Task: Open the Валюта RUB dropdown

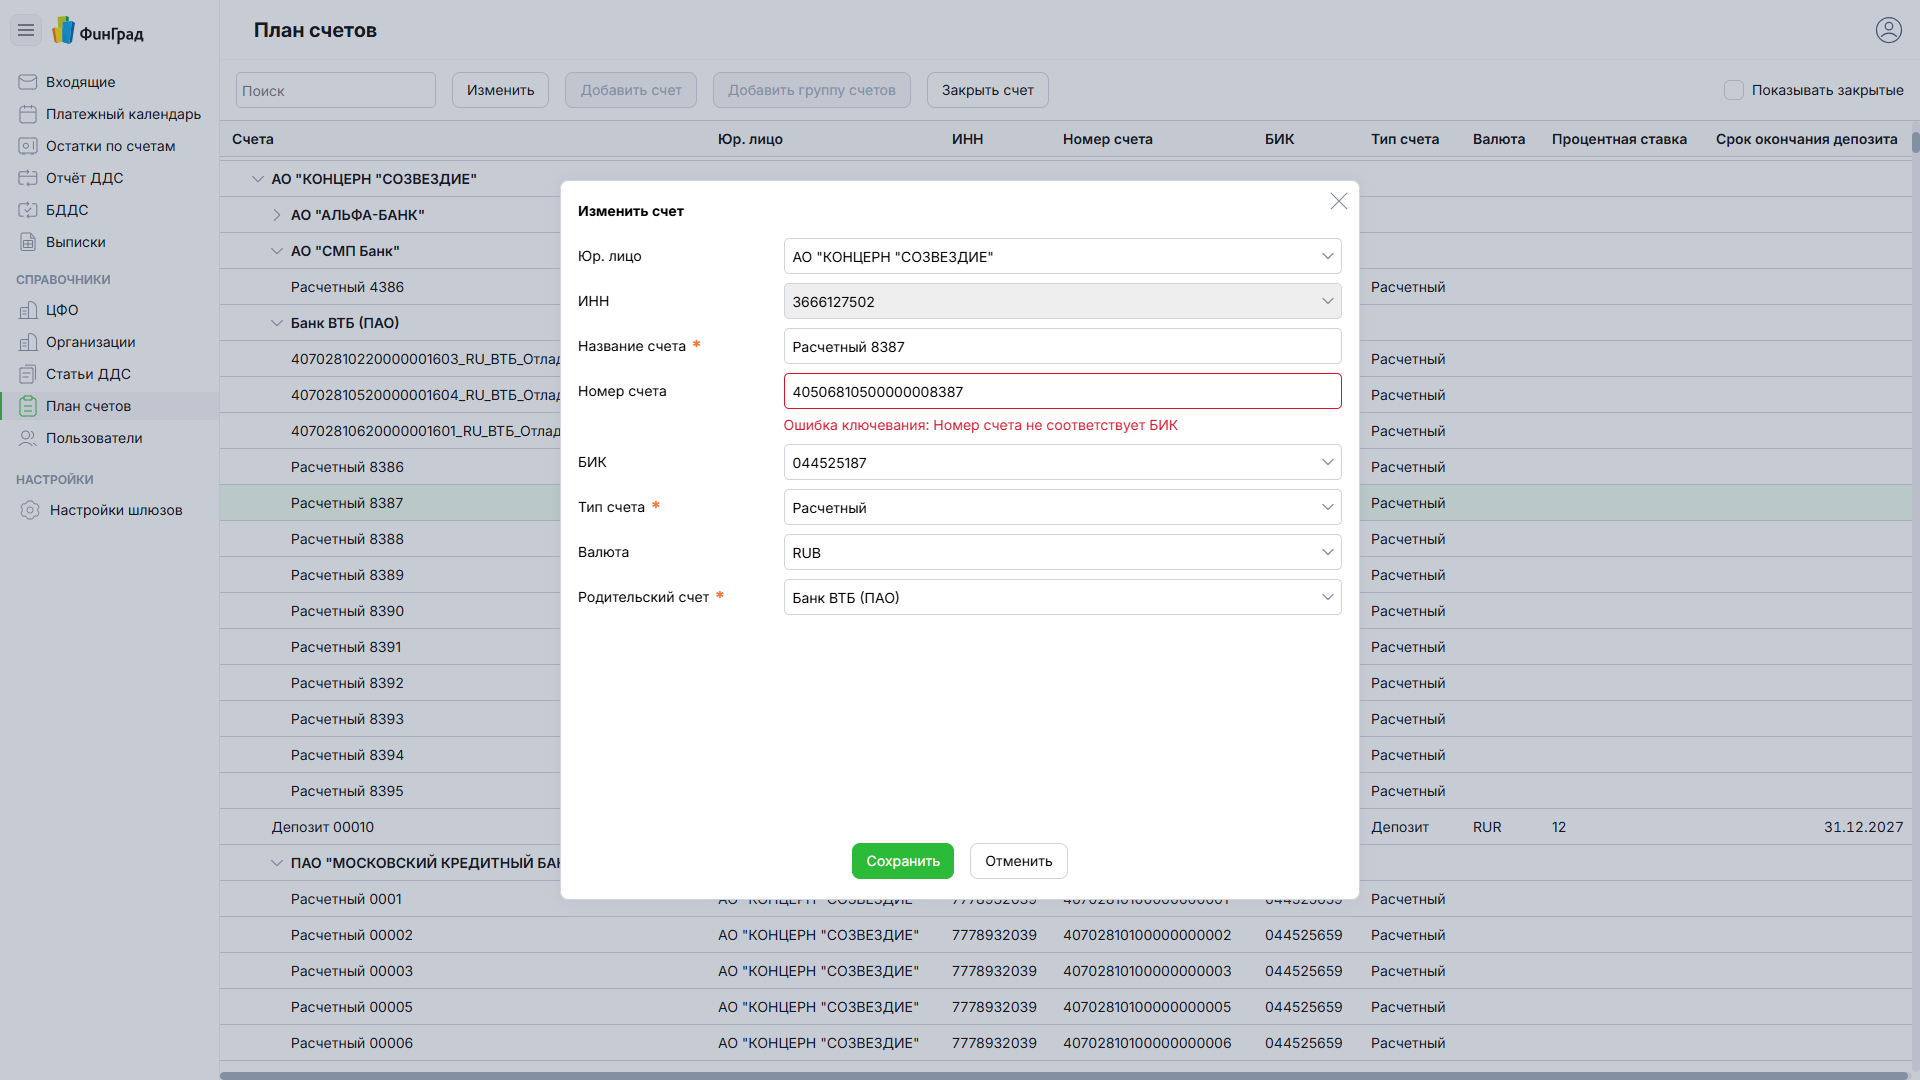Action: click(x=1061, y=553)
